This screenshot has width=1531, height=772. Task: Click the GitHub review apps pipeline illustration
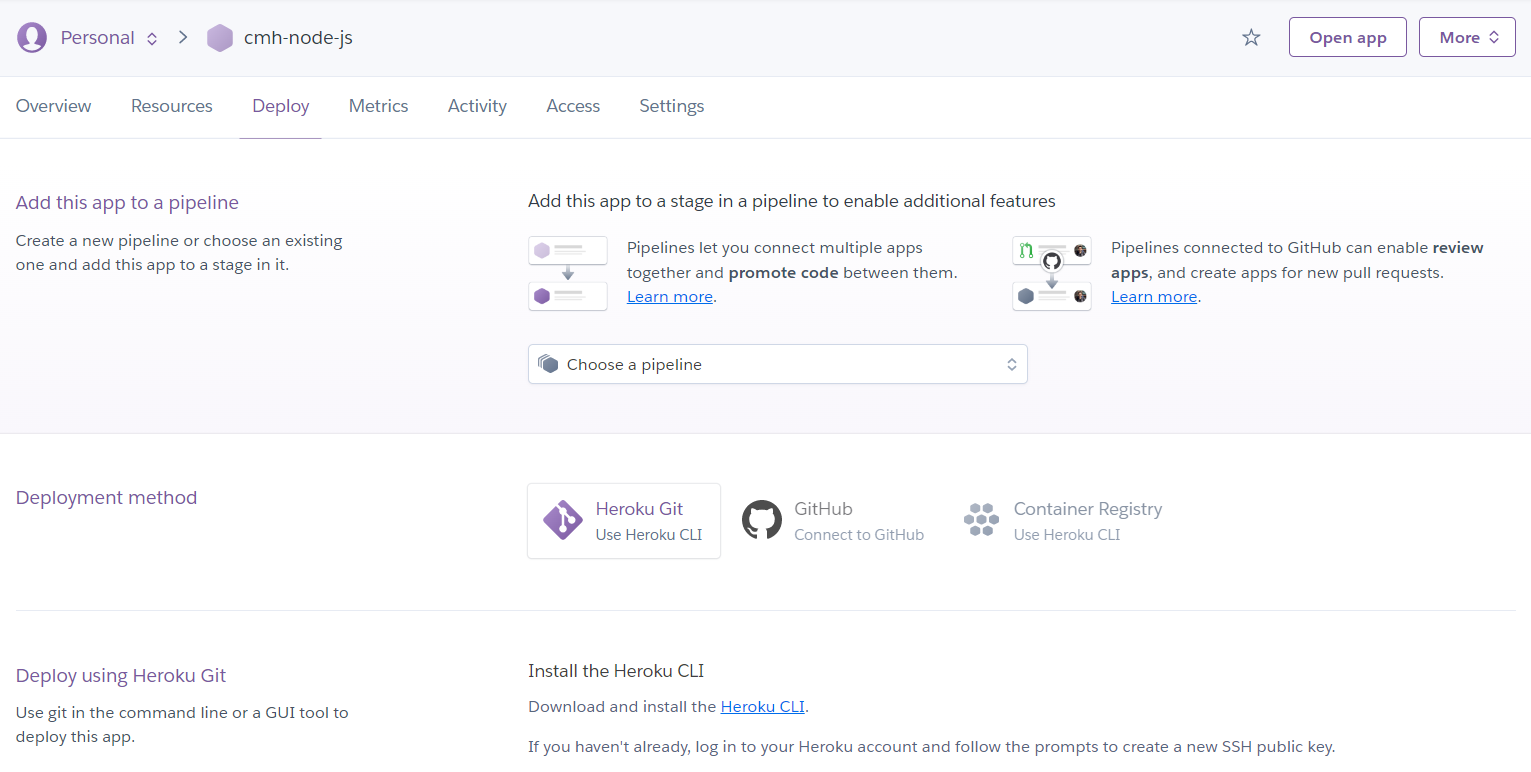pos(1052,273)
